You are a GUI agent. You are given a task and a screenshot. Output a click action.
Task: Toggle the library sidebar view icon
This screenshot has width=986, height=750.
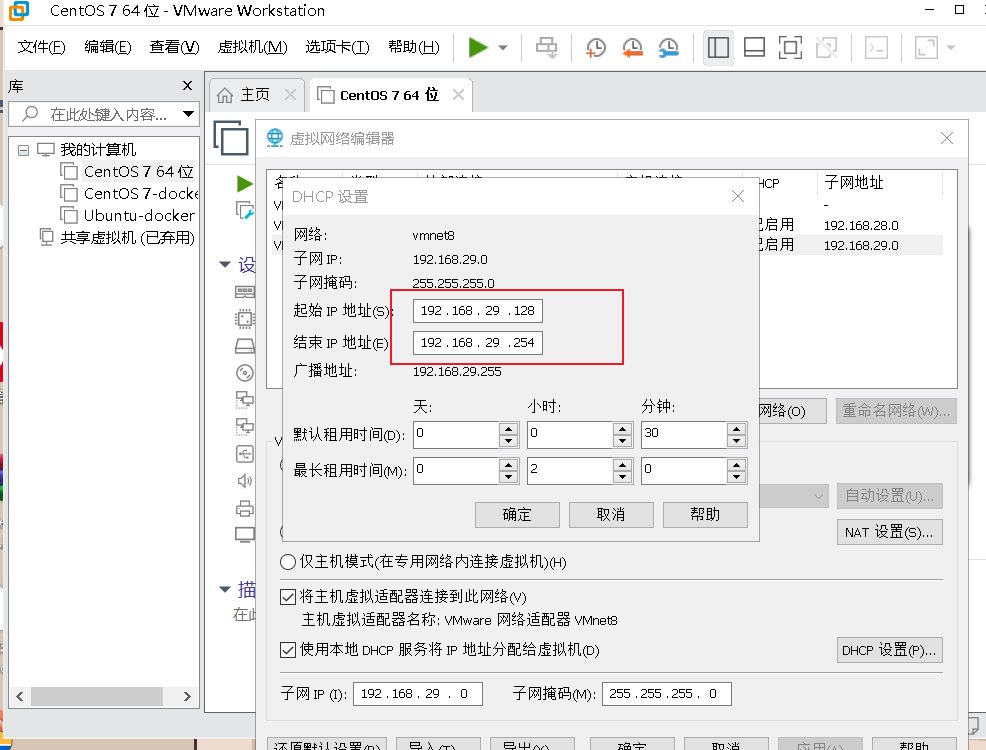(718, 47)
